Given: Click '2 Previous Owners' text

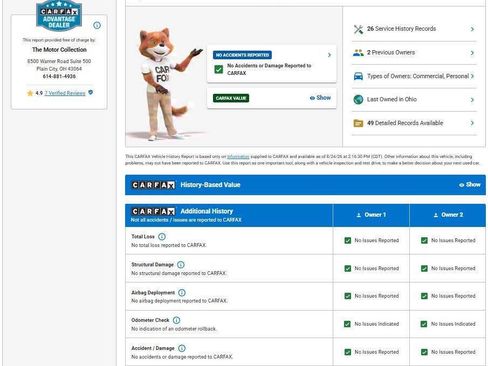Looking at the screenshot, I should point(391,53).
